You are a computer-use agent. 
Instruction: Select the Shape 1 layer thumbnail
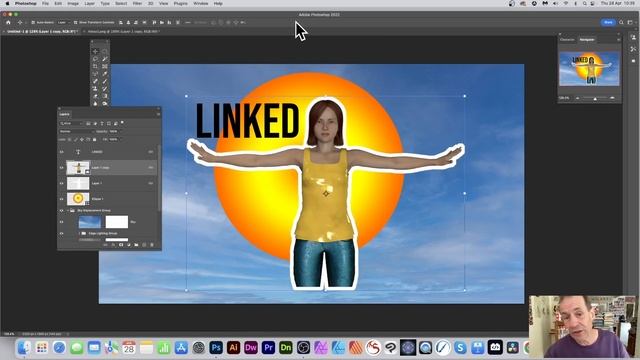tap(78, 199)
